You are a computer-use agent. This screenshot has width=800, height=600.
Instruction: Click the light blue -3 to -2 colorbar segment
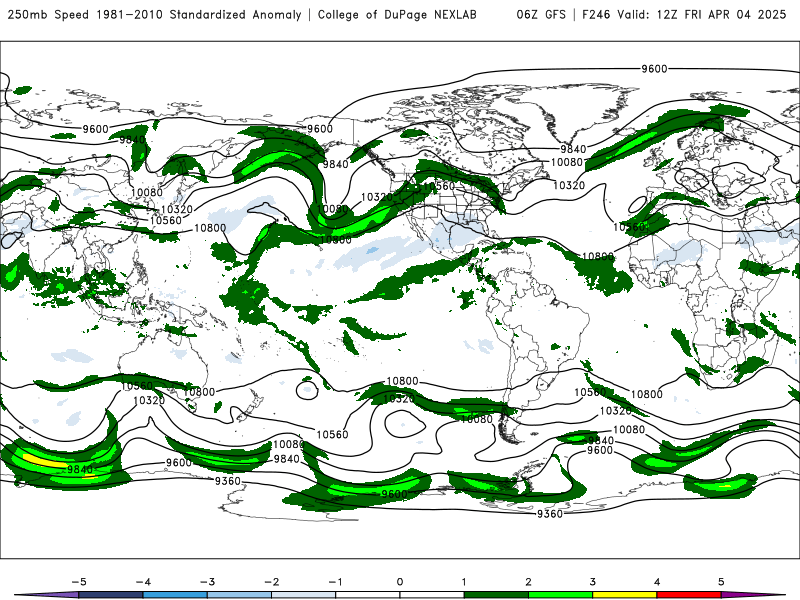[239, 595]
